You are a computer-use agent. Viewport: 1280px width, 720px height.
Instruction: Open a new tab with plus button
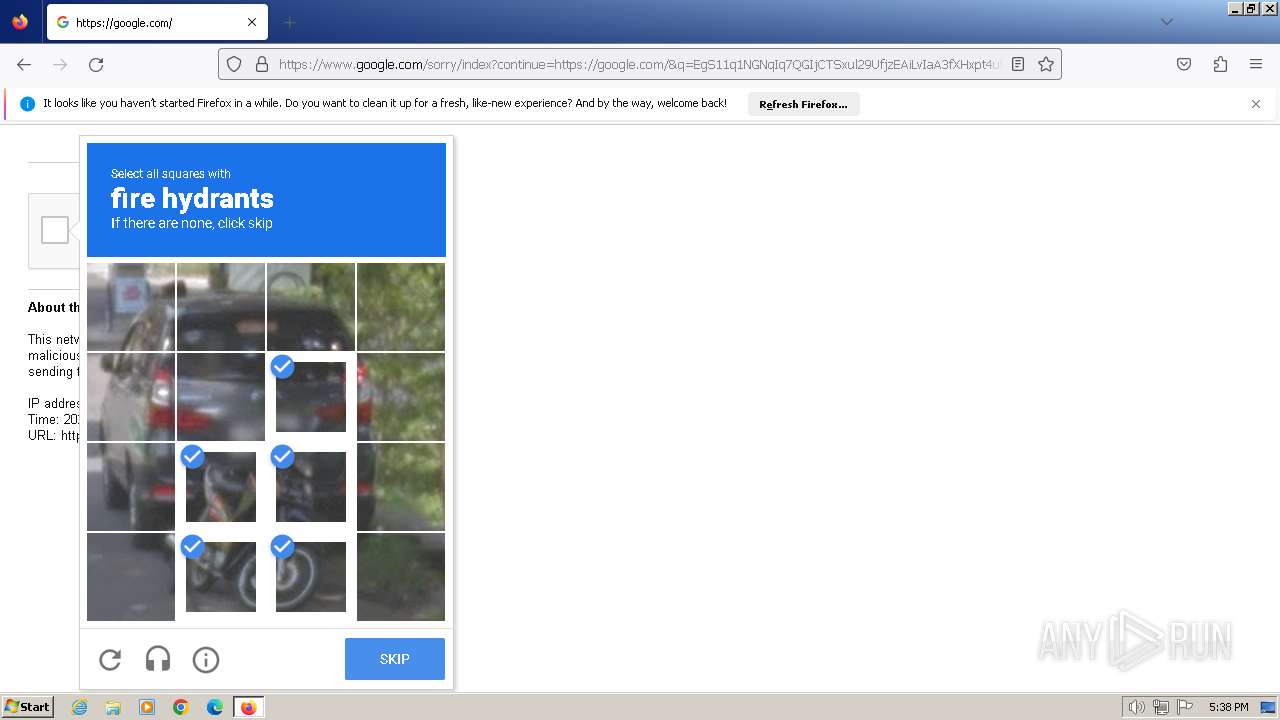pos(289,22)
